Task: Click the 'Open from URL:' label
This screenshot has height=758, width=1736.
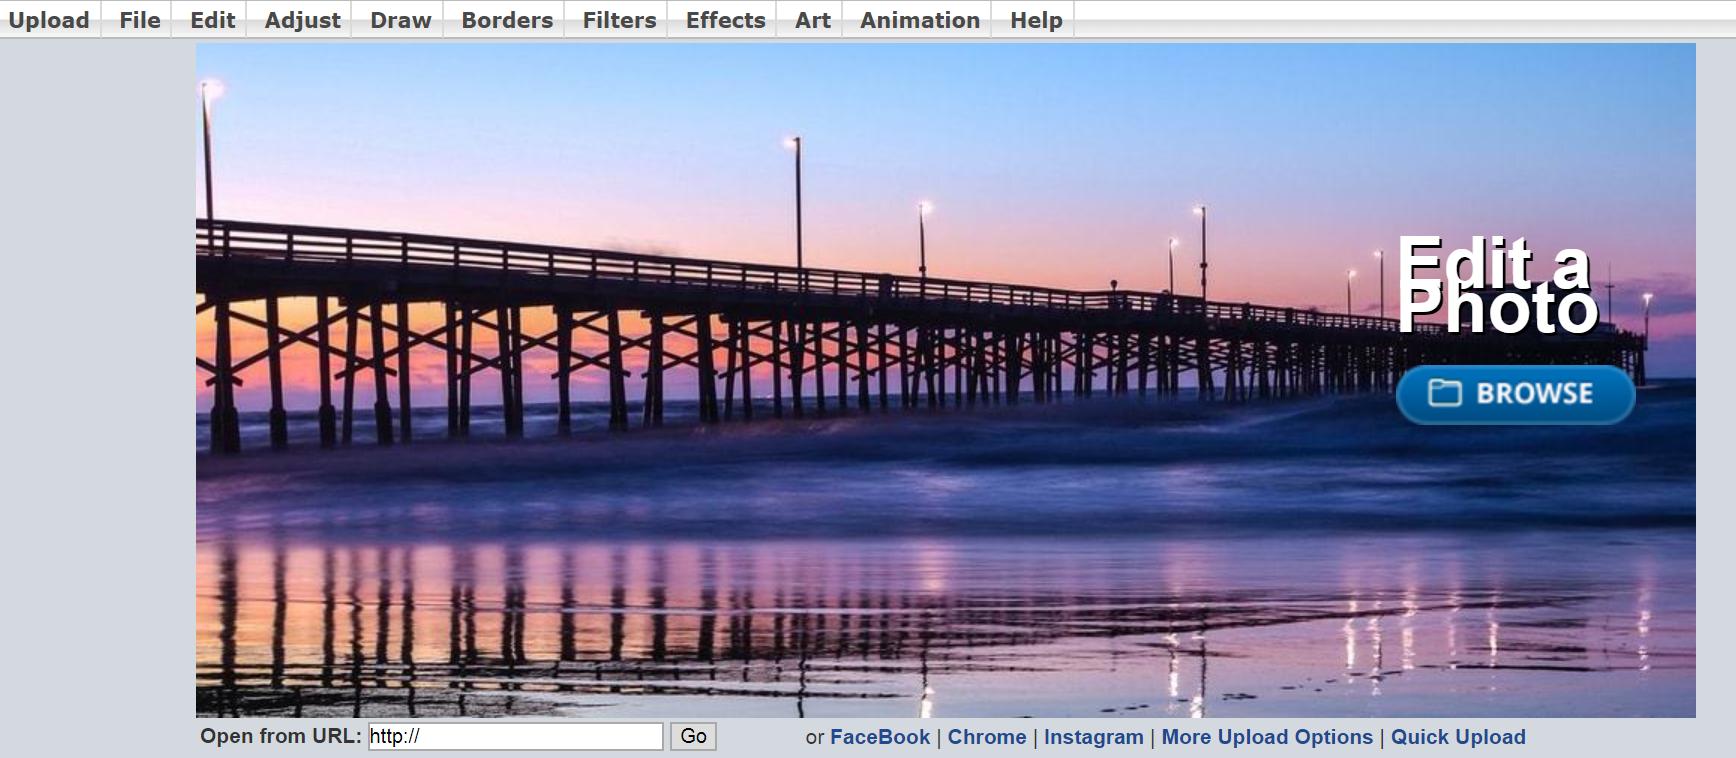Action: [281, 737]
